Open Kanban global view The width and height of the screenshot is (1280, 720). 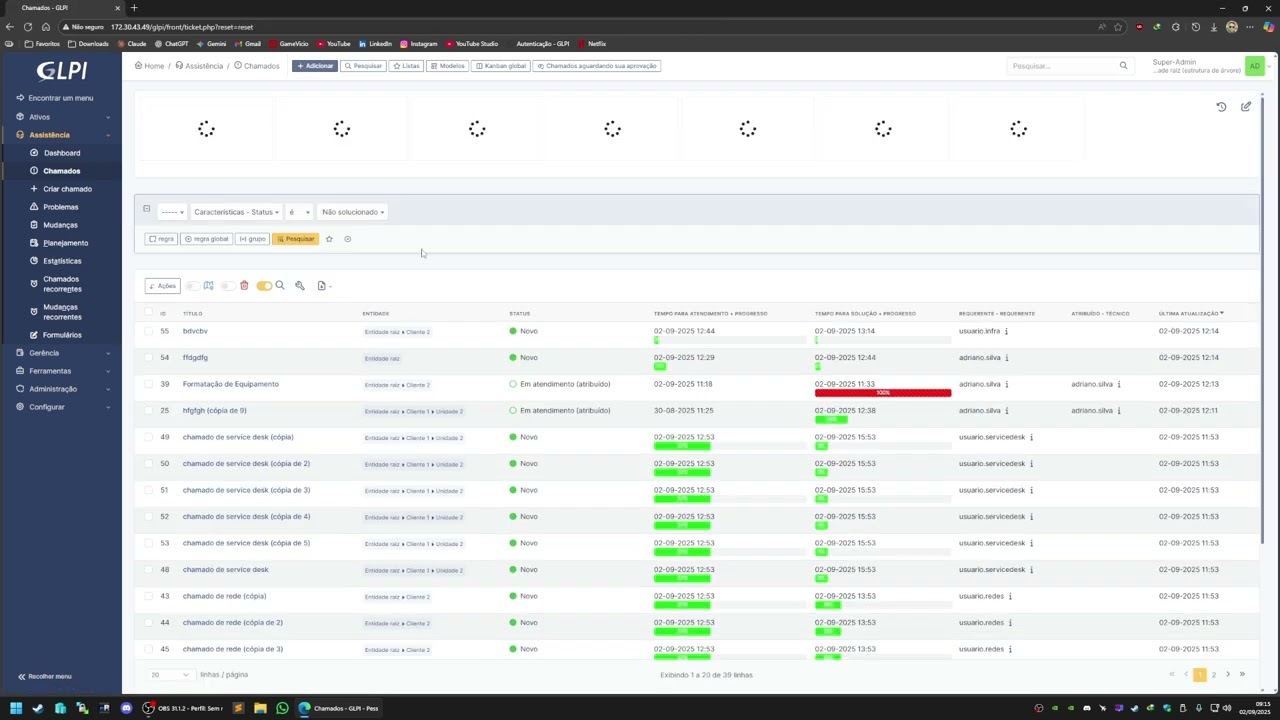[x=501, y=66]
